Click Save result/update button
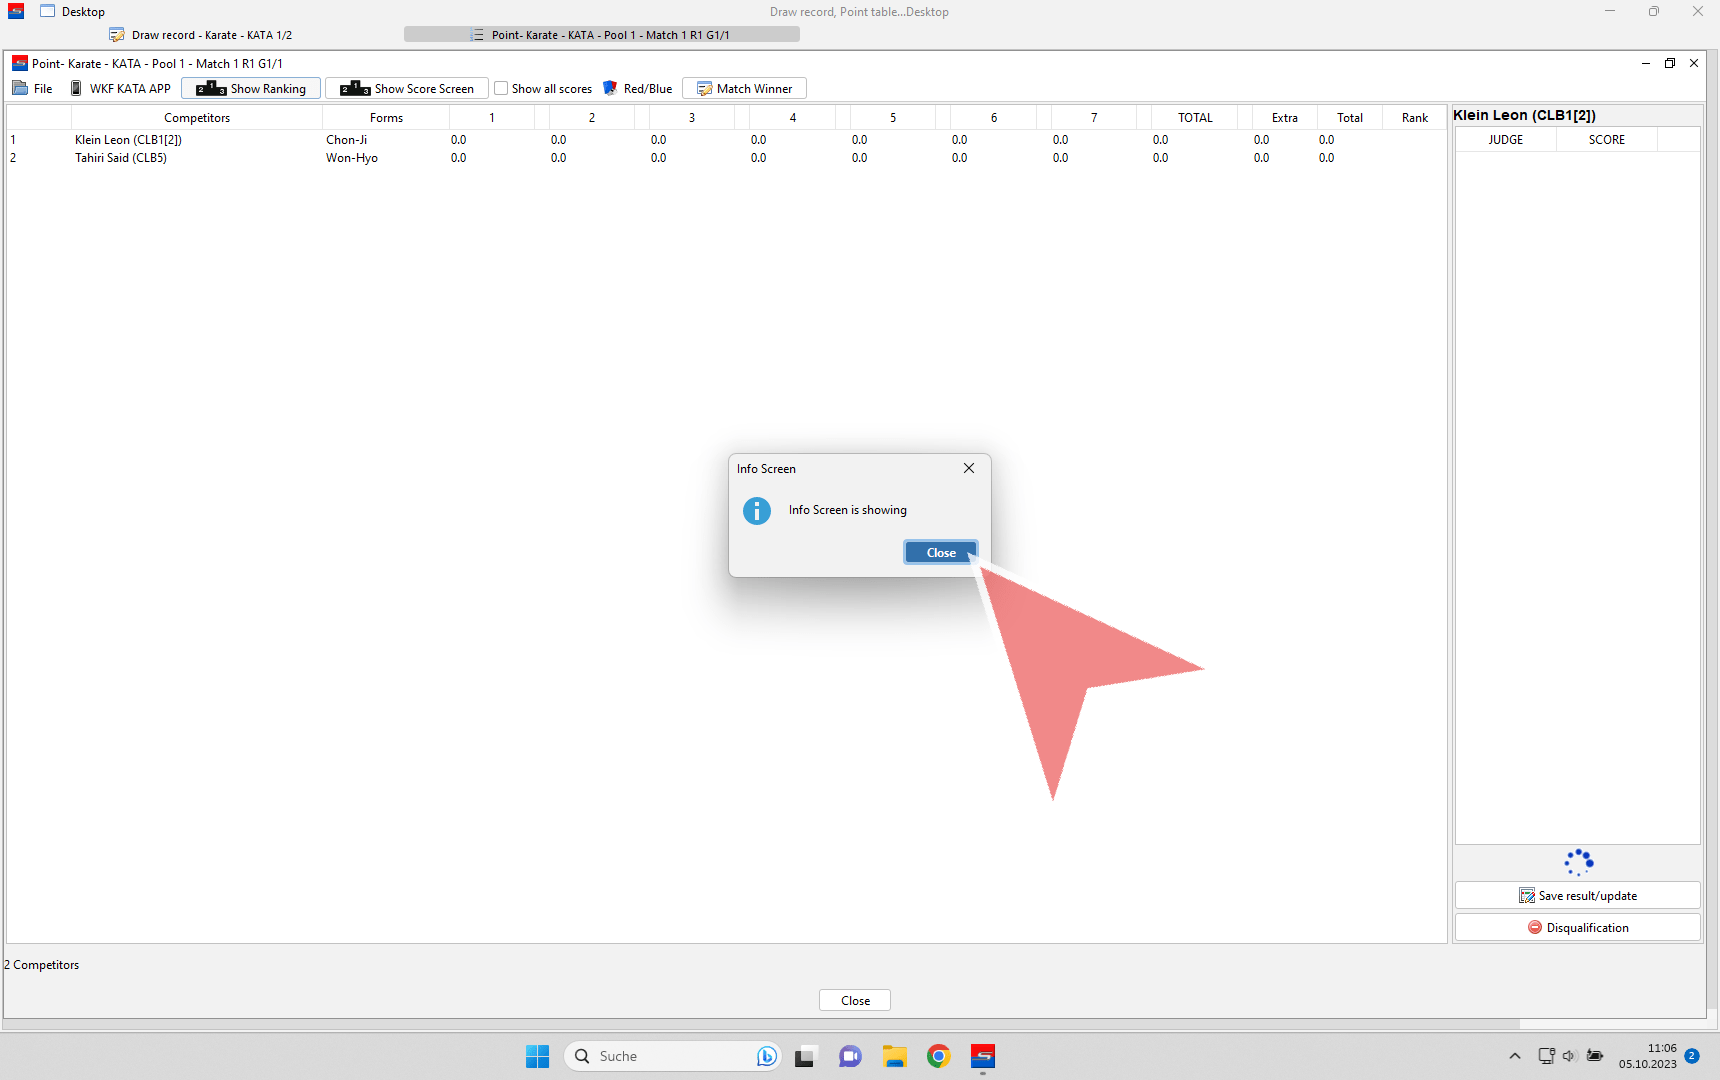 pyautogui.click(x=1577, y=896)
